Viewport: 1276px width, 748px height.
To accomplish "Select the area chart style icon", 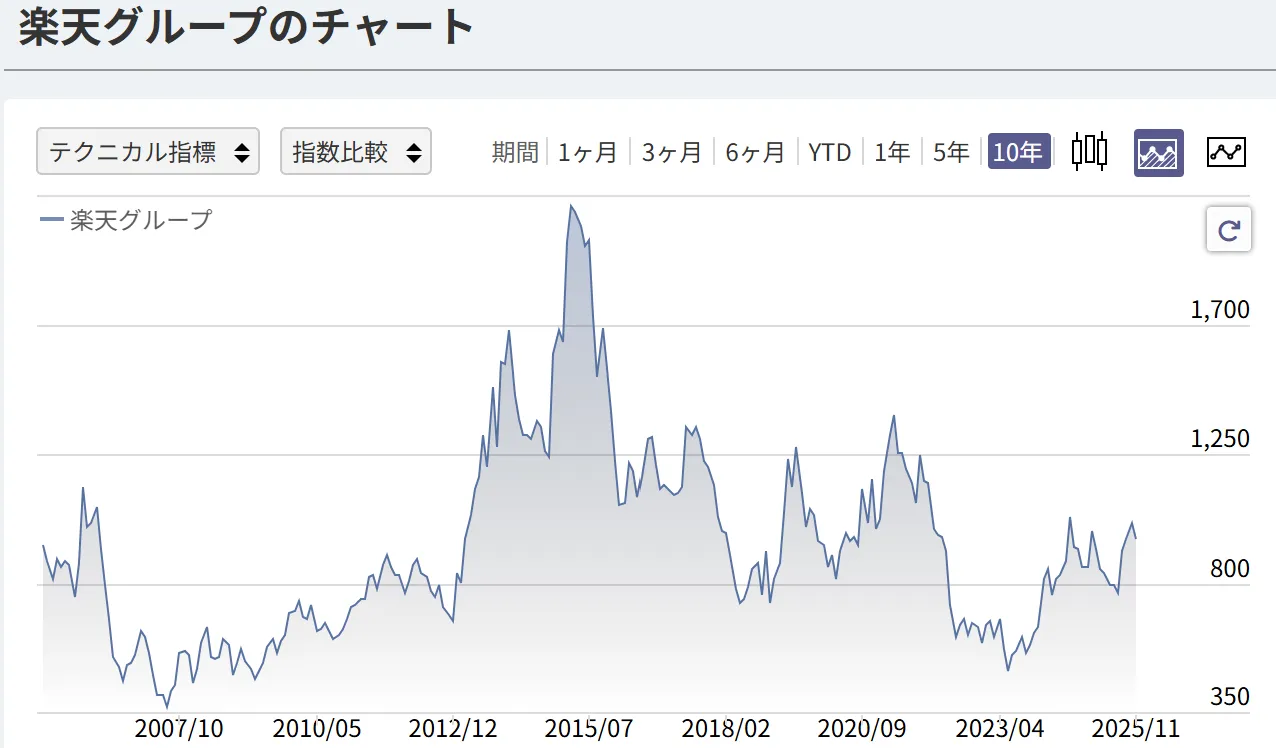I will (1158, 153).
